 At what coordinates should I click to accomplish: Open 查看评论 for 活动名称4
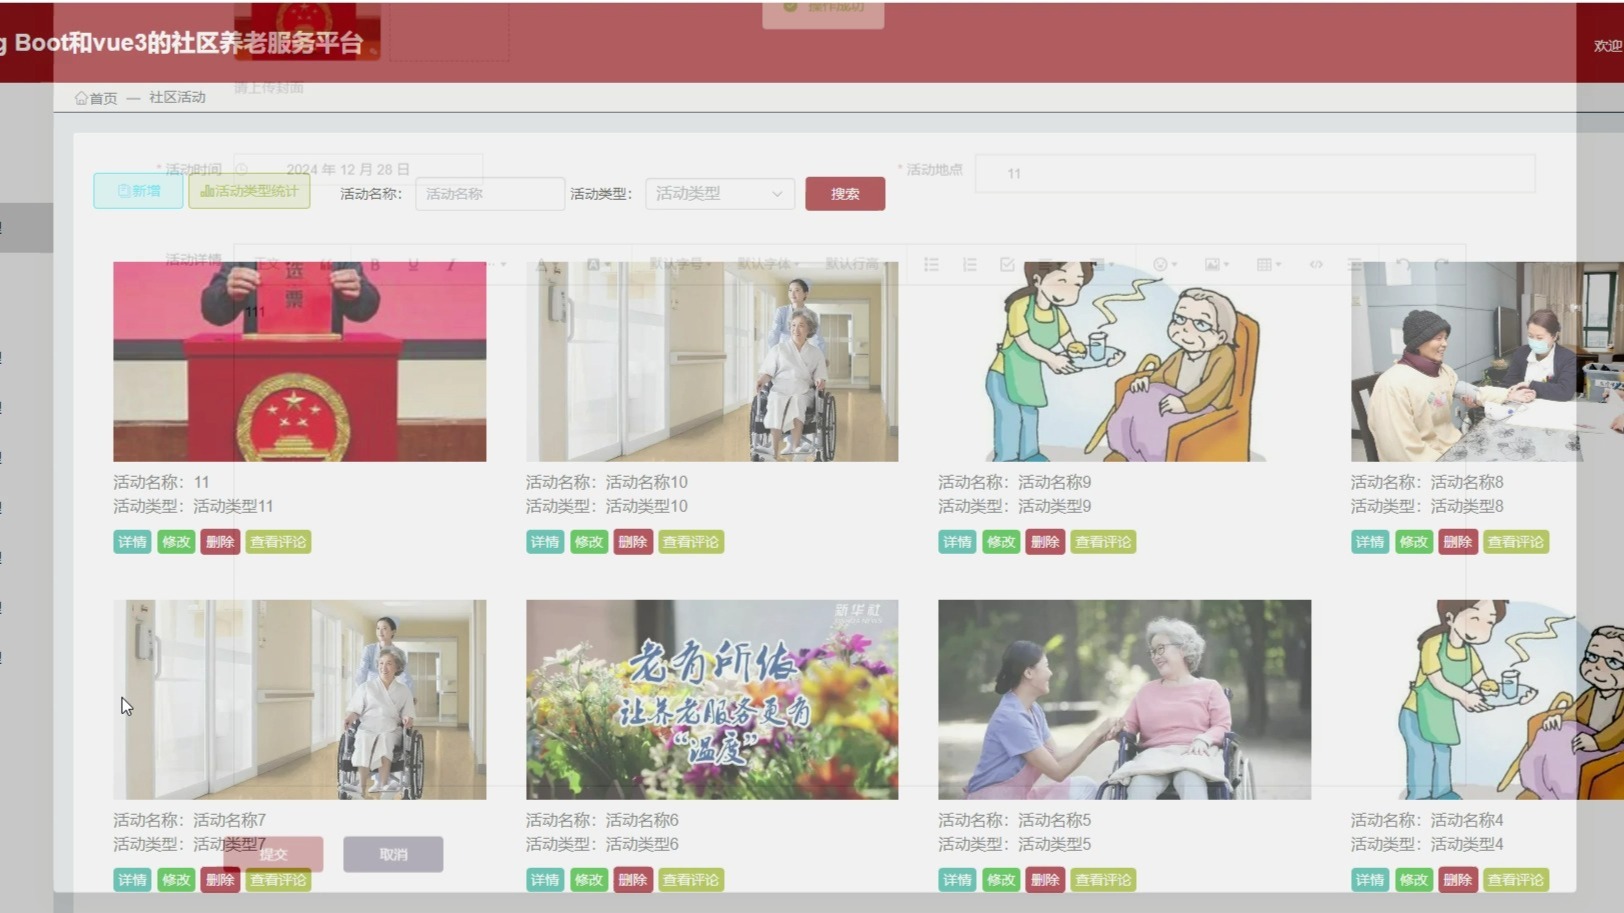1516,880
